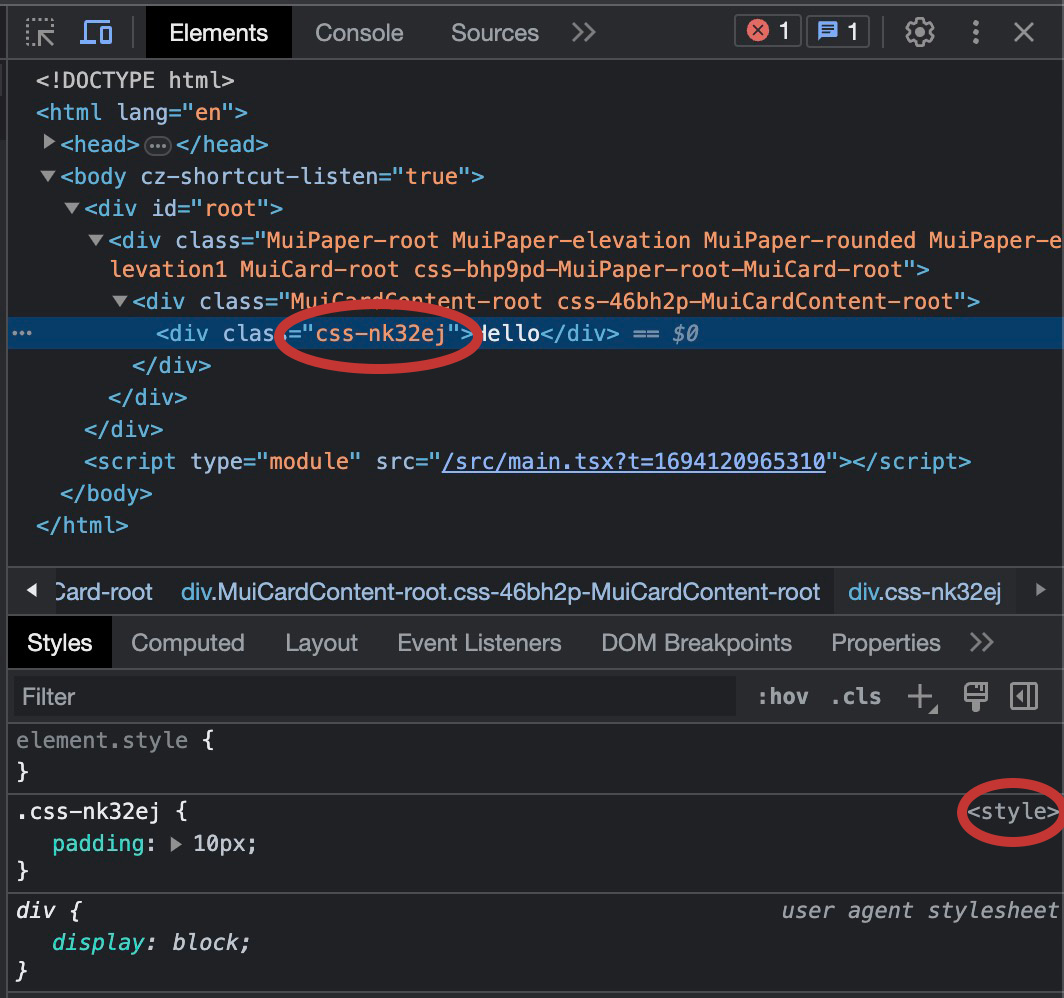1064x998 pixels.
Task: Select the DOCTYPE html line
Action: (x=135, y=80)
